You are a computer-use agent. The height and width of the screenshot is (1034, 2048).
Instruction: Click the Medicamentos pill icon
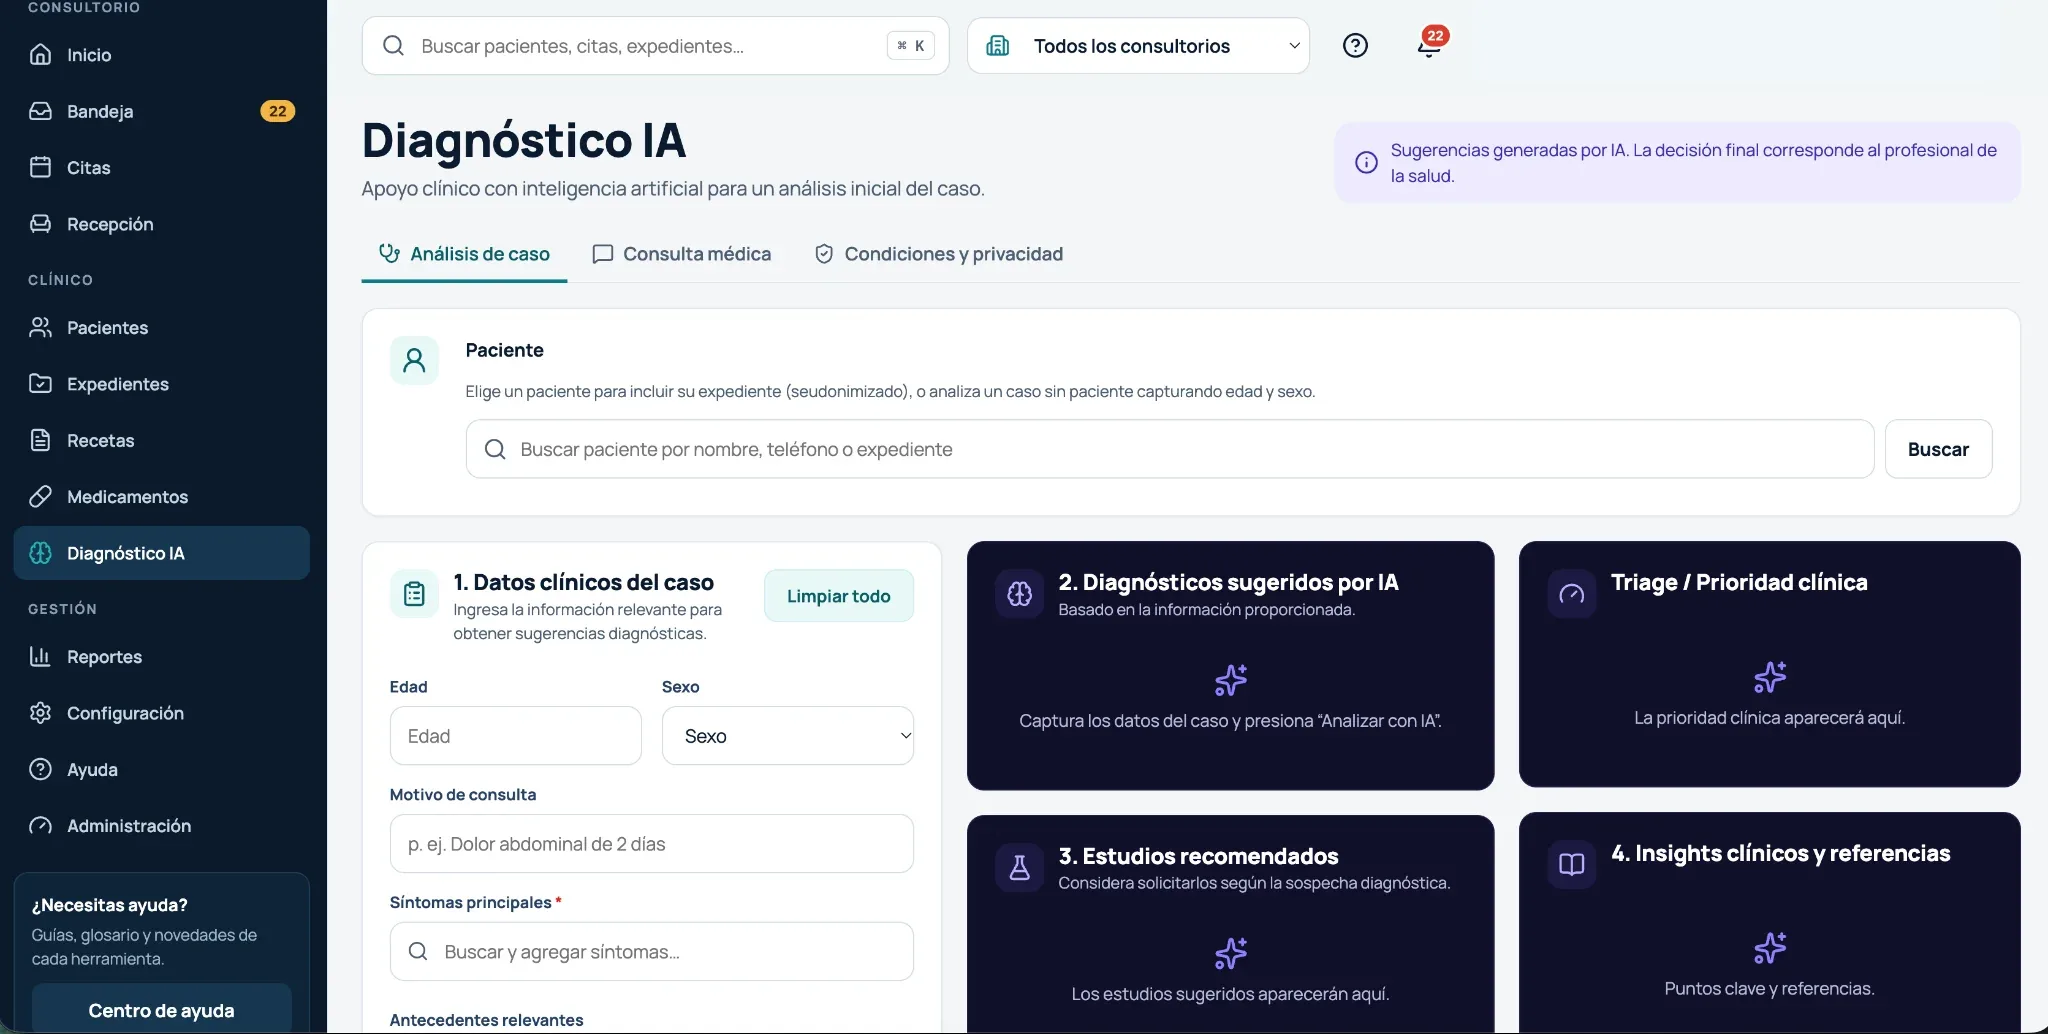(x=40, y=496)
